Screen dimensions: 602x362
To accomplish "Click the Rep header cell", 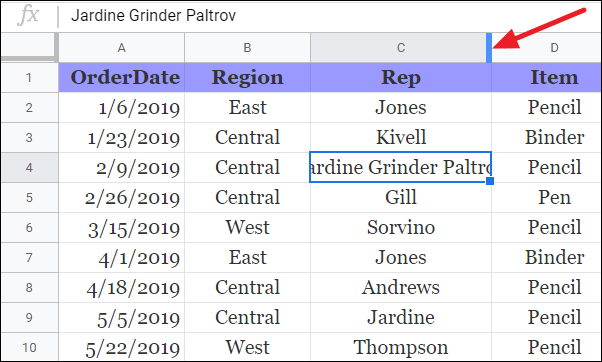I will pos(401,78).
